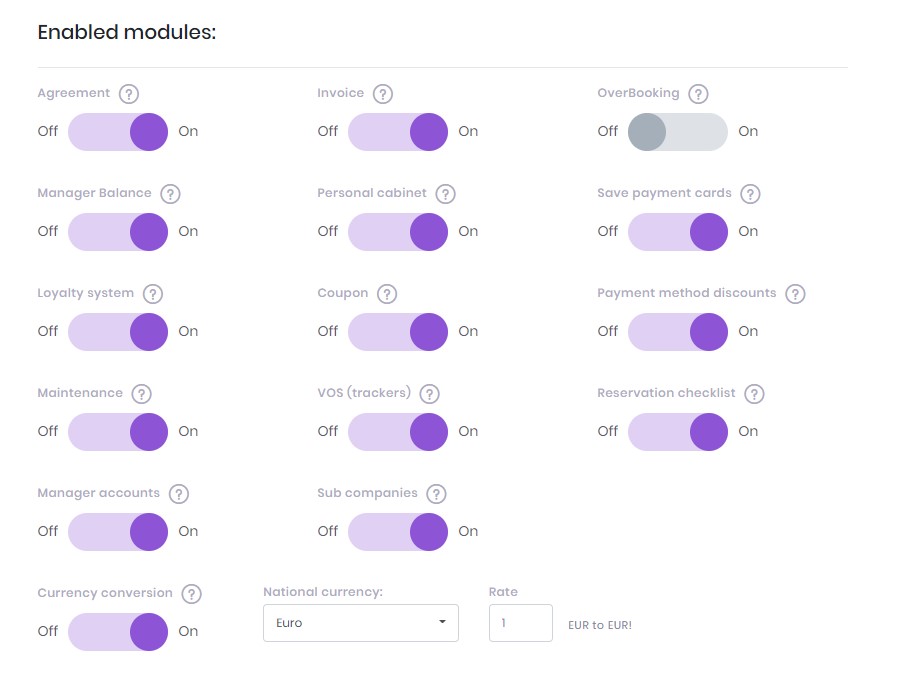Show help for Personal cabinet module
Viewport: 906px width, 682px height.
point(446,194)
